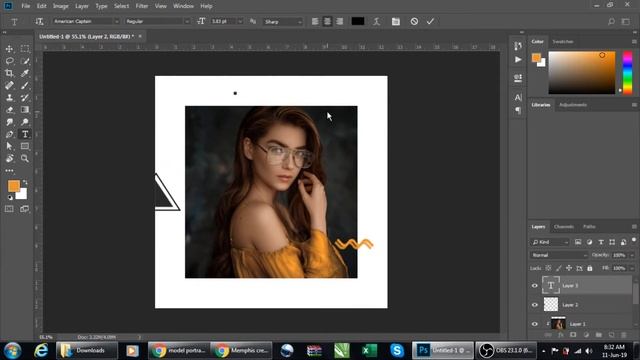
Task: Hide Layer 1 using its eye icon
Action: [535, 324]
